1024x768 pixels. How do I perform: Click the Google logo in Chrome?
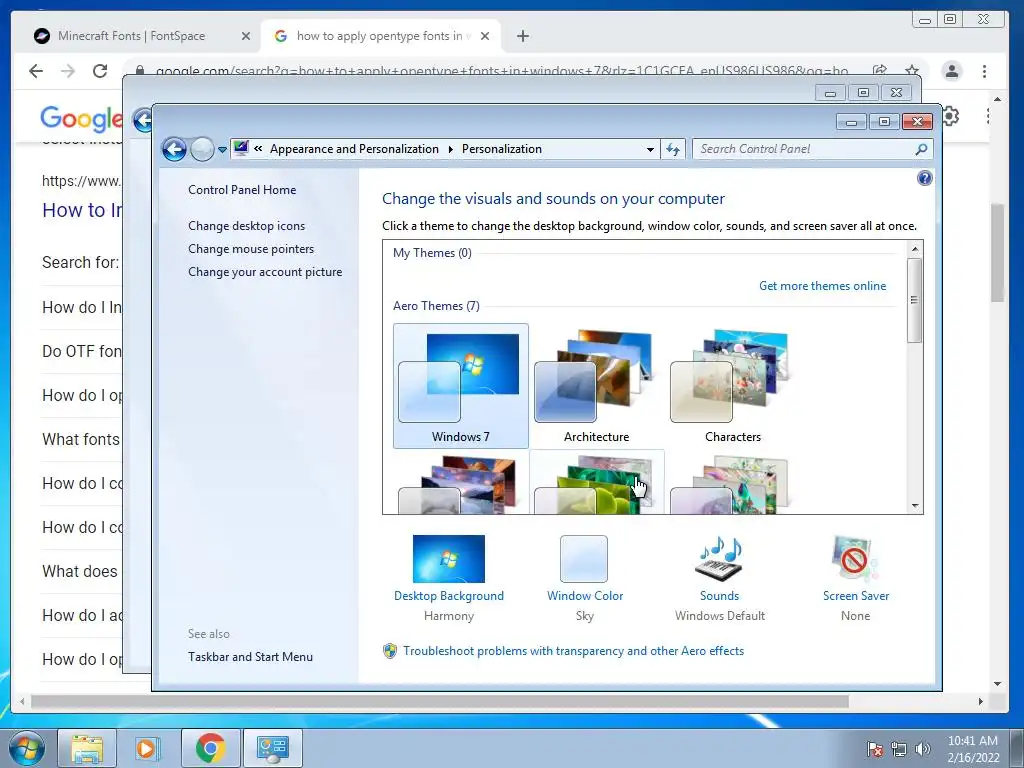click(x=81, y=118)
